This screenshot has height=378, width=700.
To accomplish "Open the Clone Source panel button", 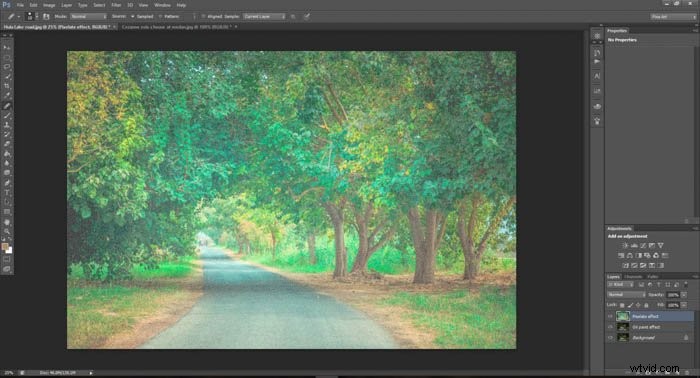I will point(45,17).
